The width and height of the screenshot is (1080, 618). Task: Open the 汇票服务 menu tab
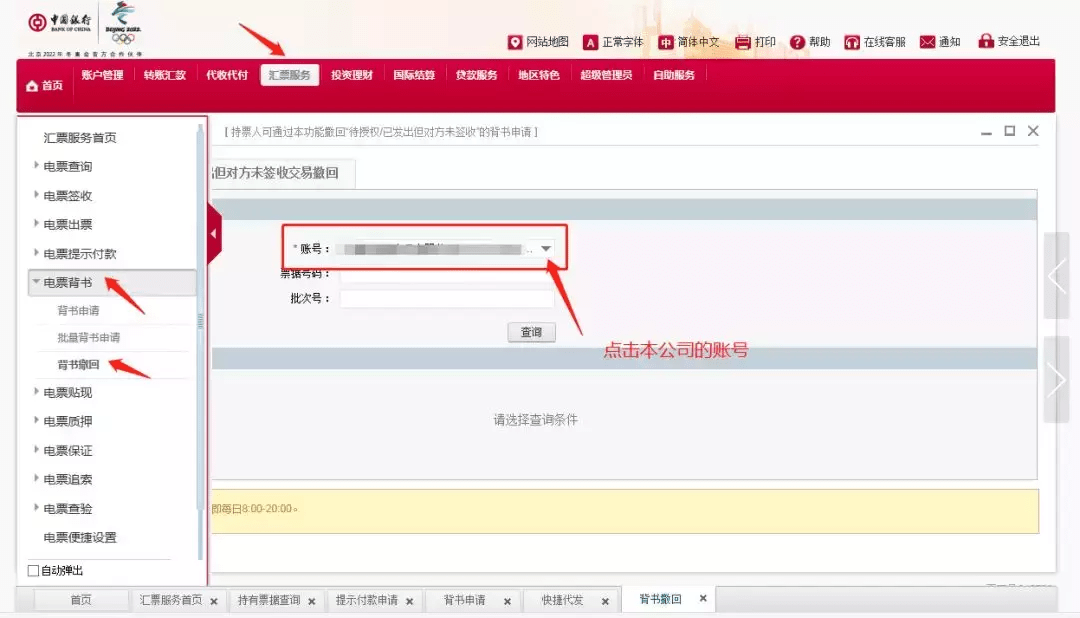click(289, 75)
